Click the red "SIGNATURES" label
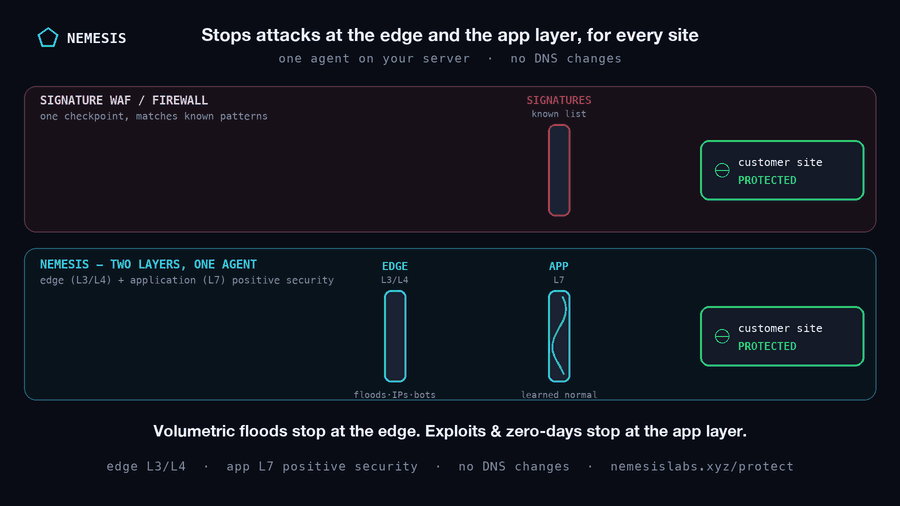This screenshot has height=506, width=900. pyautogui.click(x=559, y=100)
